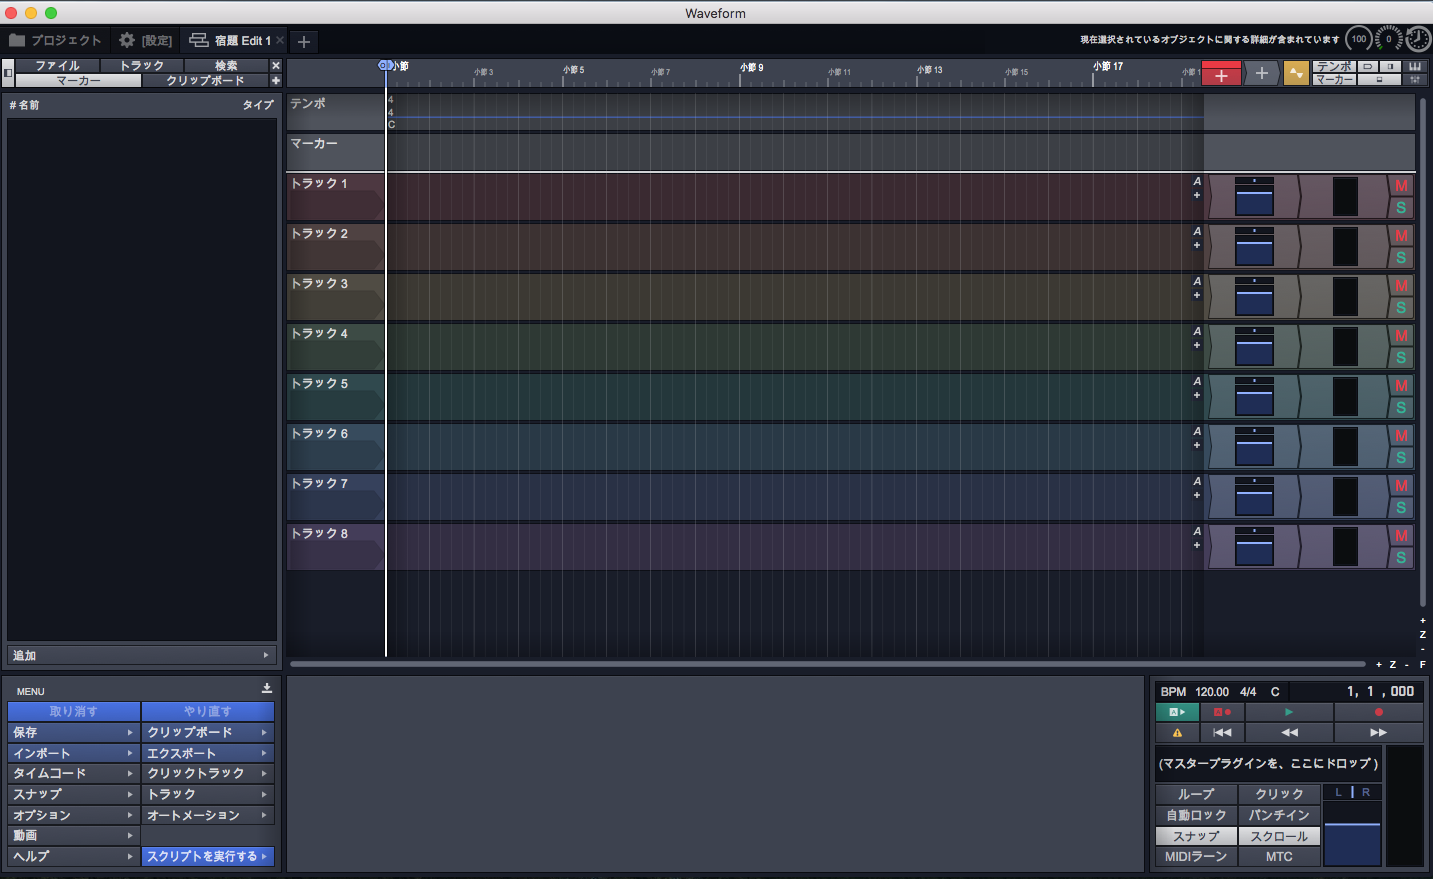Click the grey plus arrow-shaped button

click(1262, 74)
